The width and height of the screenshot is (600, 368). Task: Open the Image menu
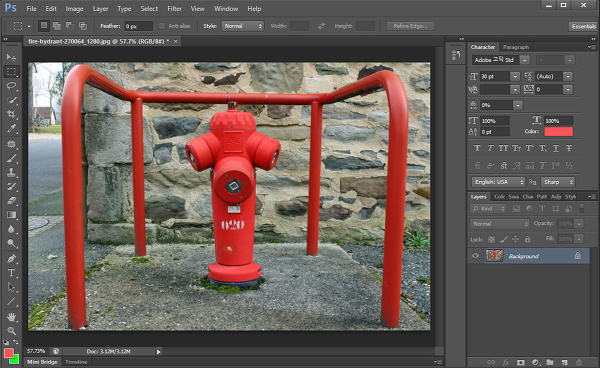[74, 8]
